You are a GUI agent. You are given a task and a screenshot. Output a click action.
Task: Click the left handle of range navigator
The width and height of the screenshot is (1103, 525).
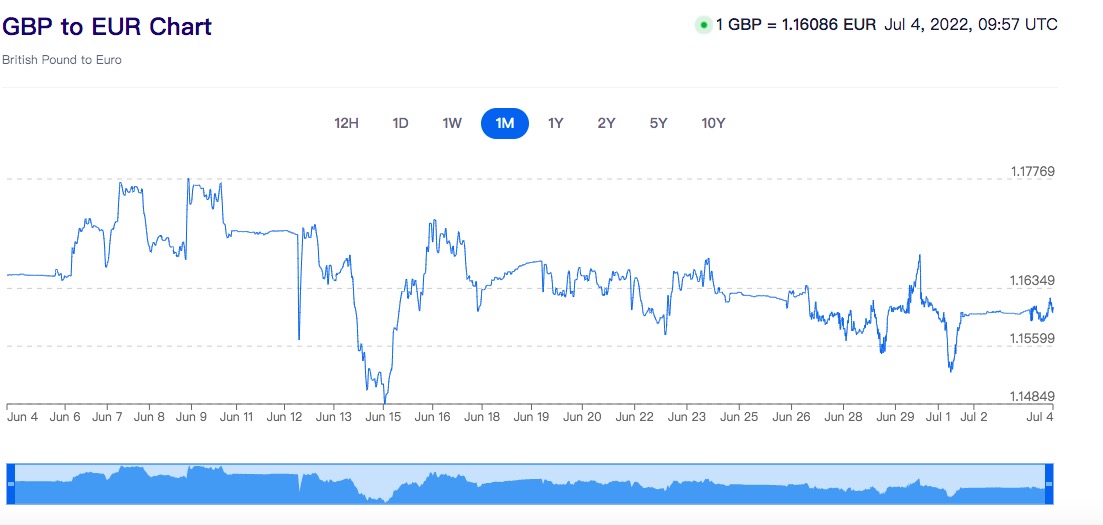[x=11, y=484]
